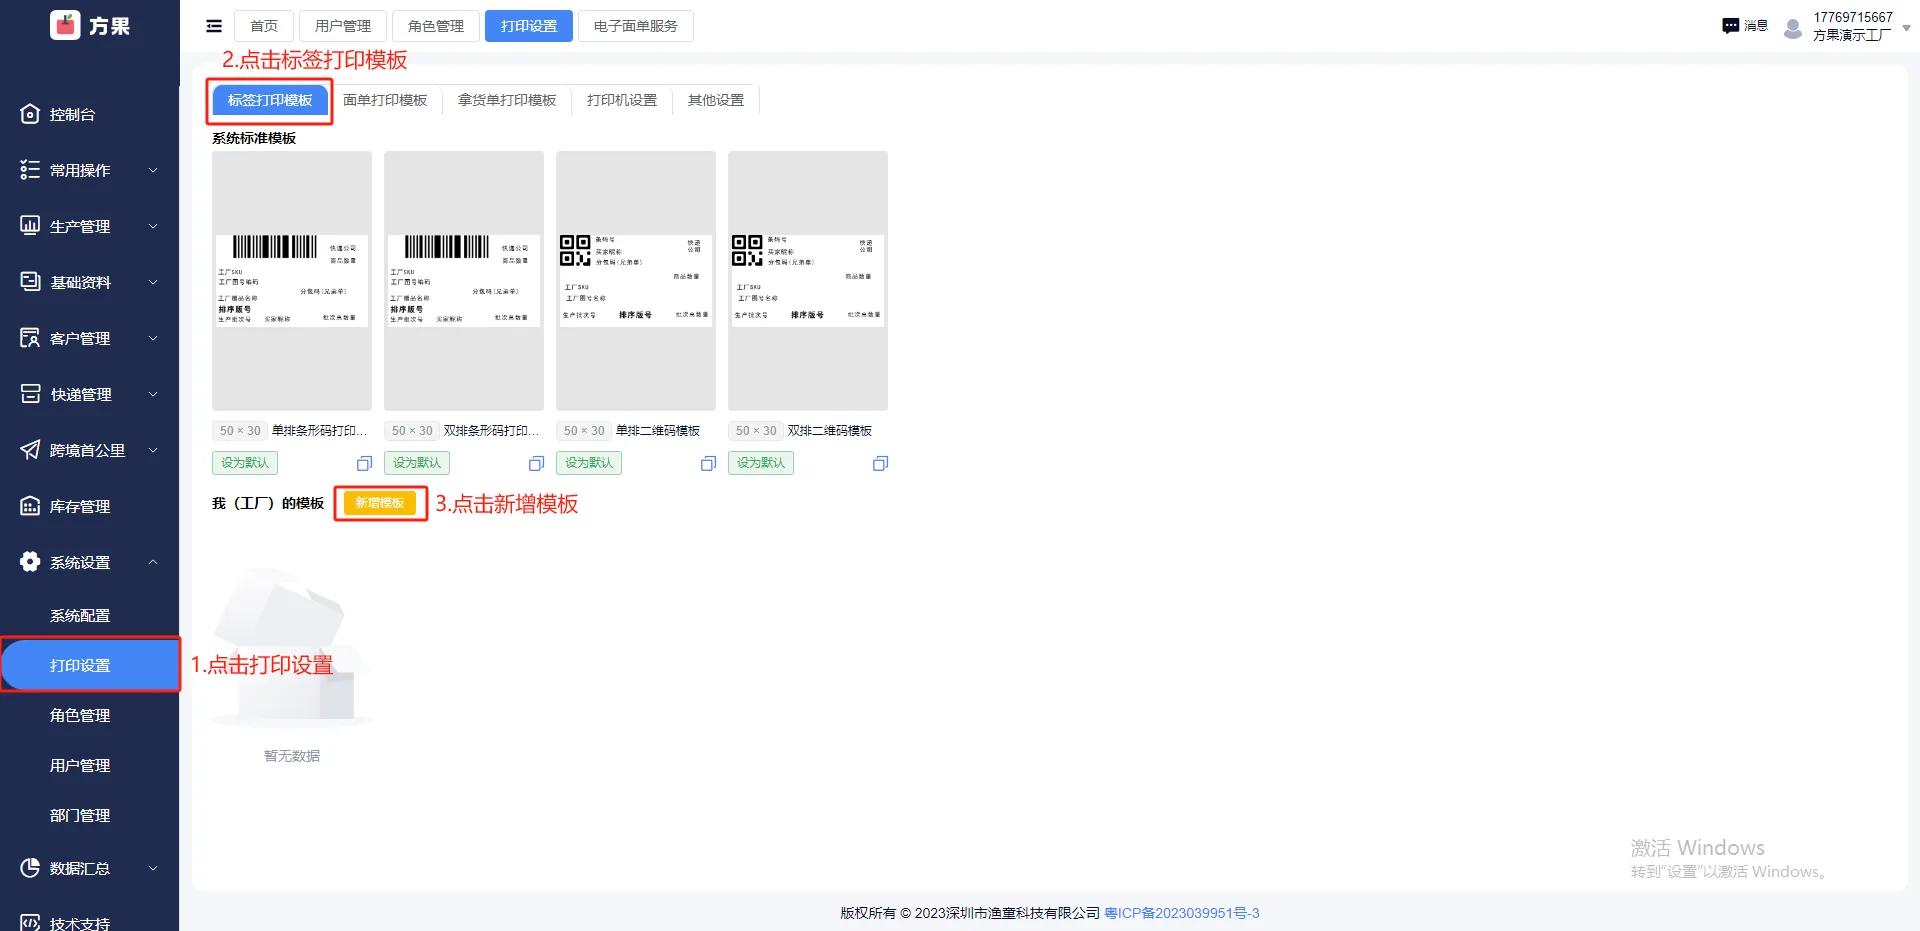The image size is (1920, 931).
Task: Collapse the 系统设置 sidebar menu
Action: [90, 562]
